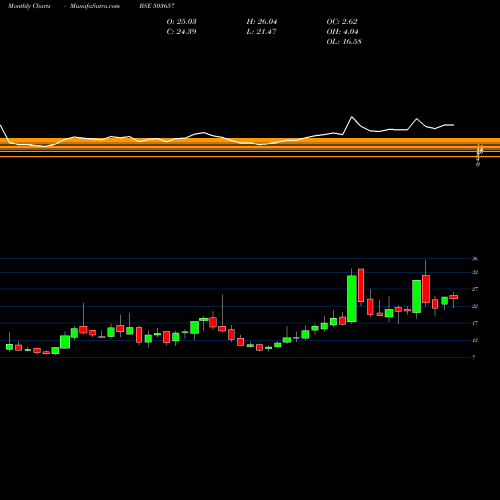This screenshot has height=500, width=500.
Task: Click the price axis label 27
Action: point(475,289)
